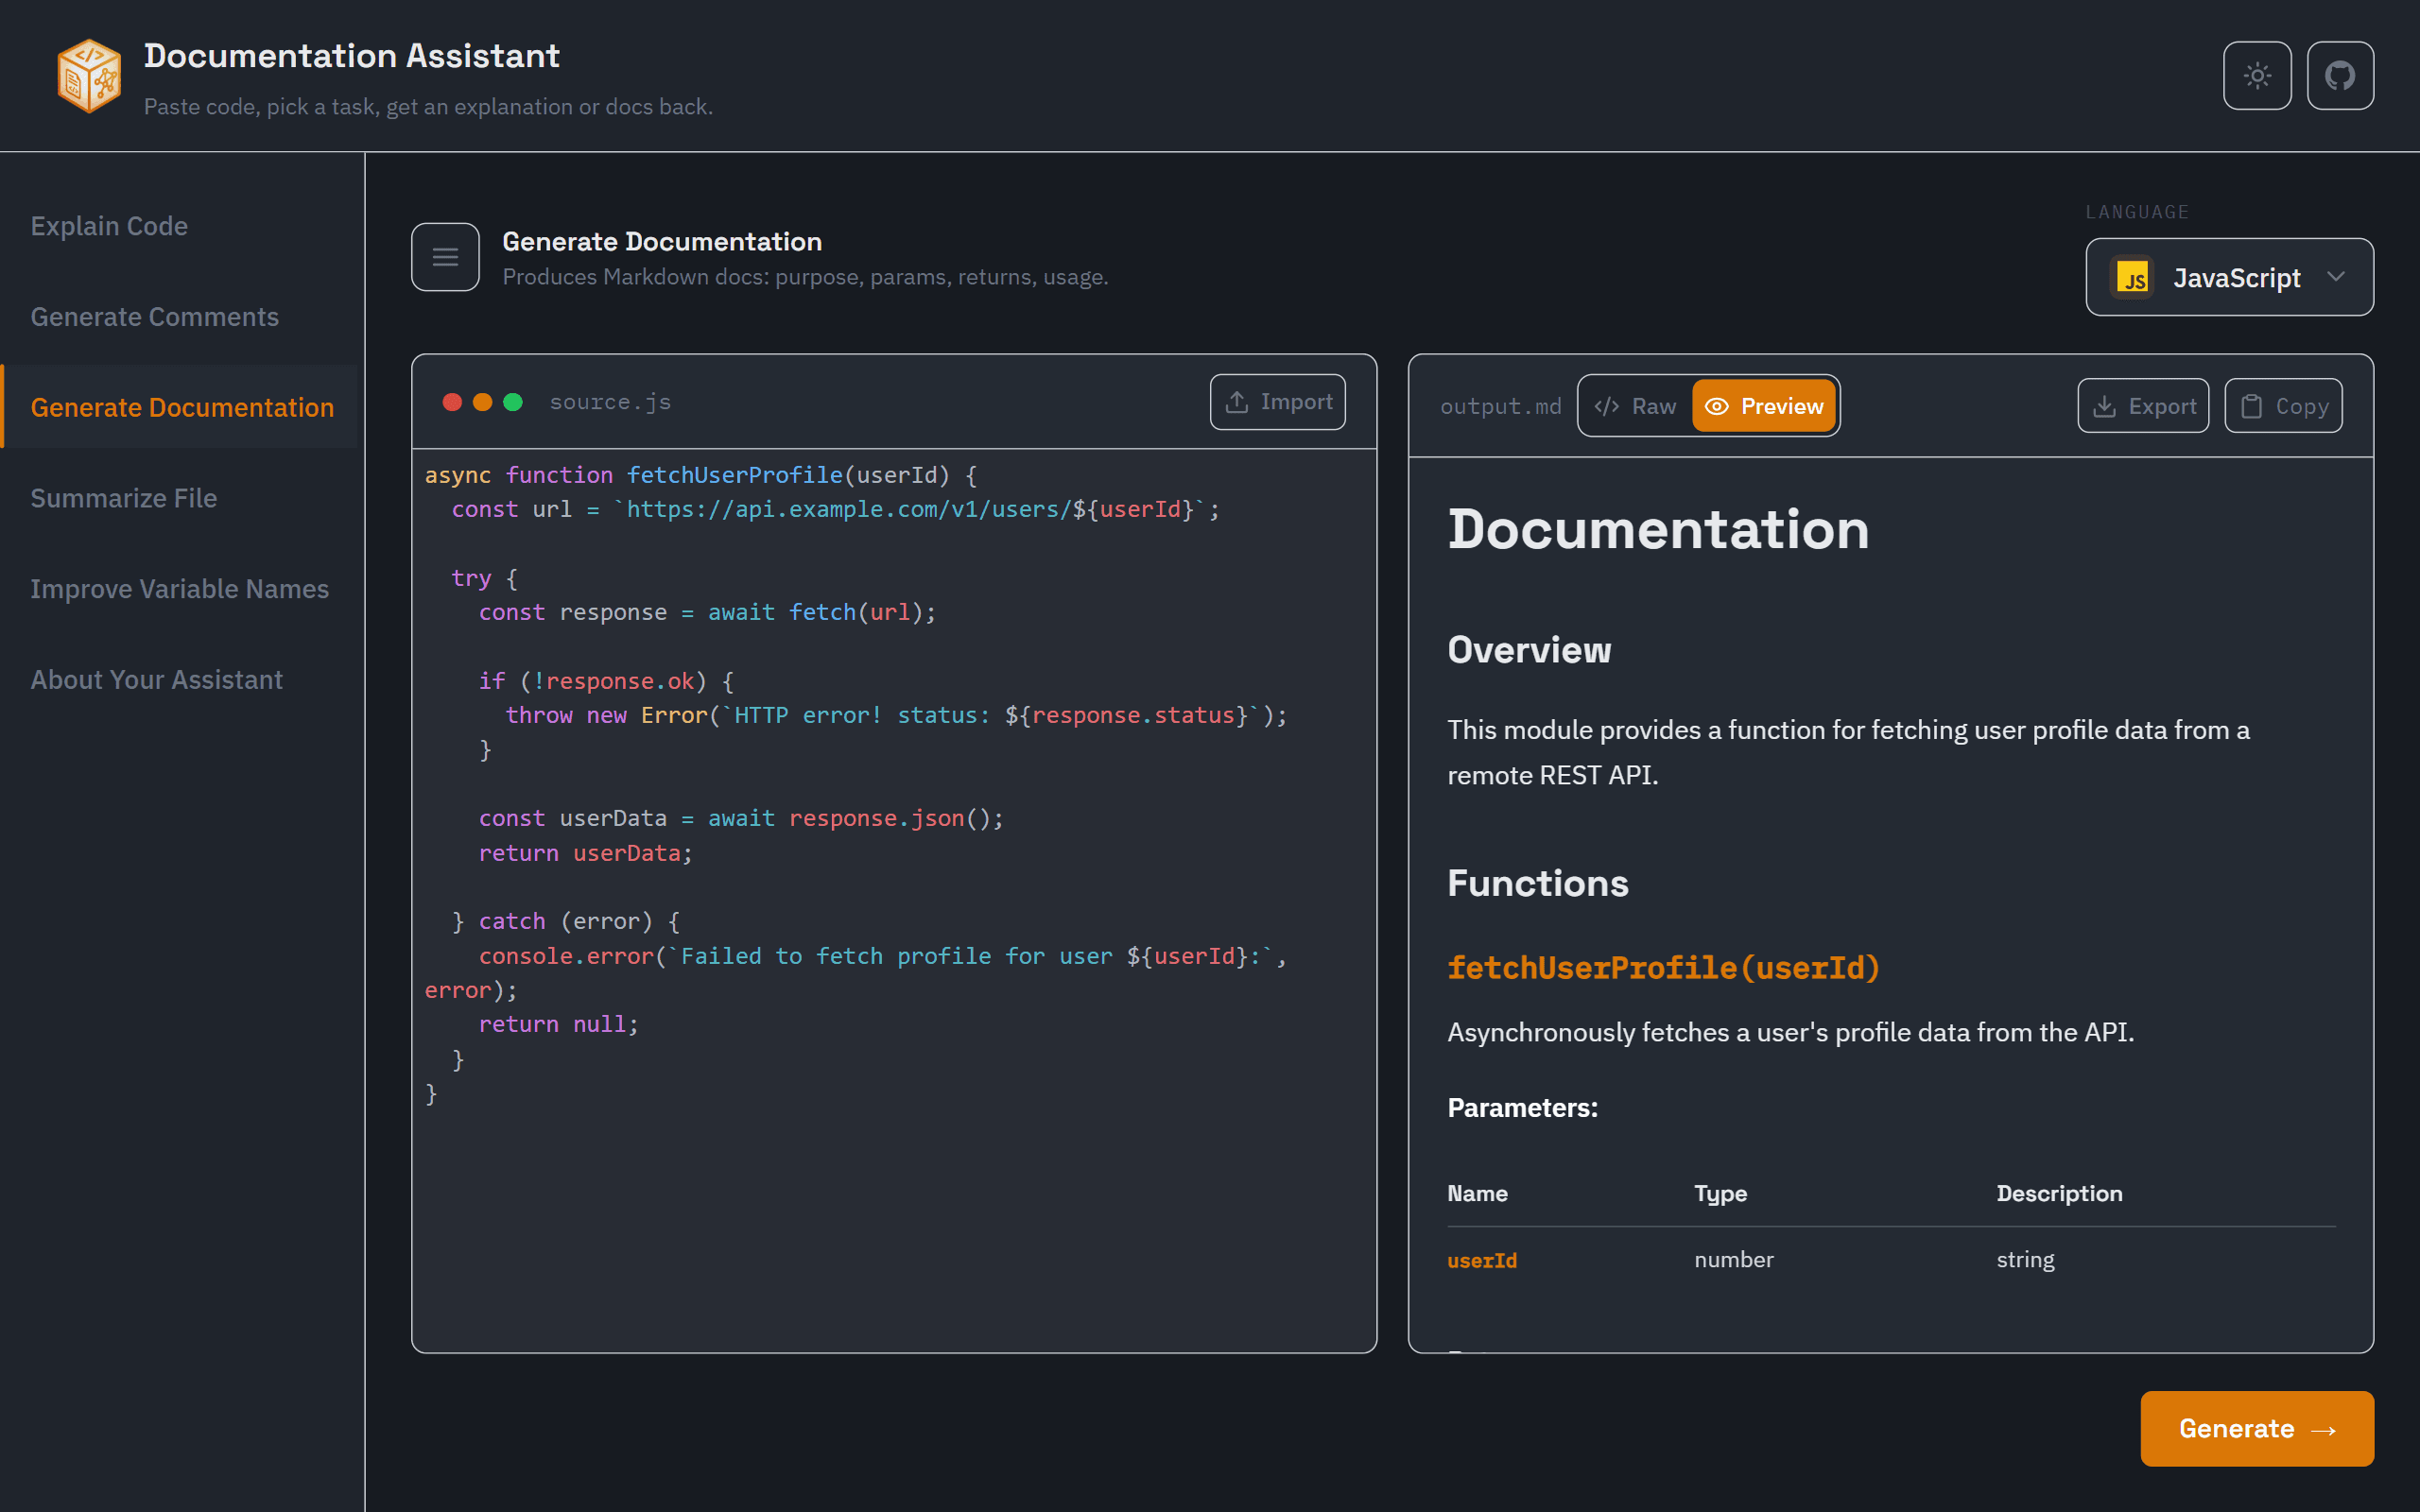The image size is (2420, 1512).
Task: Click 'return null;' line in code
Action: pos(558,1024)
